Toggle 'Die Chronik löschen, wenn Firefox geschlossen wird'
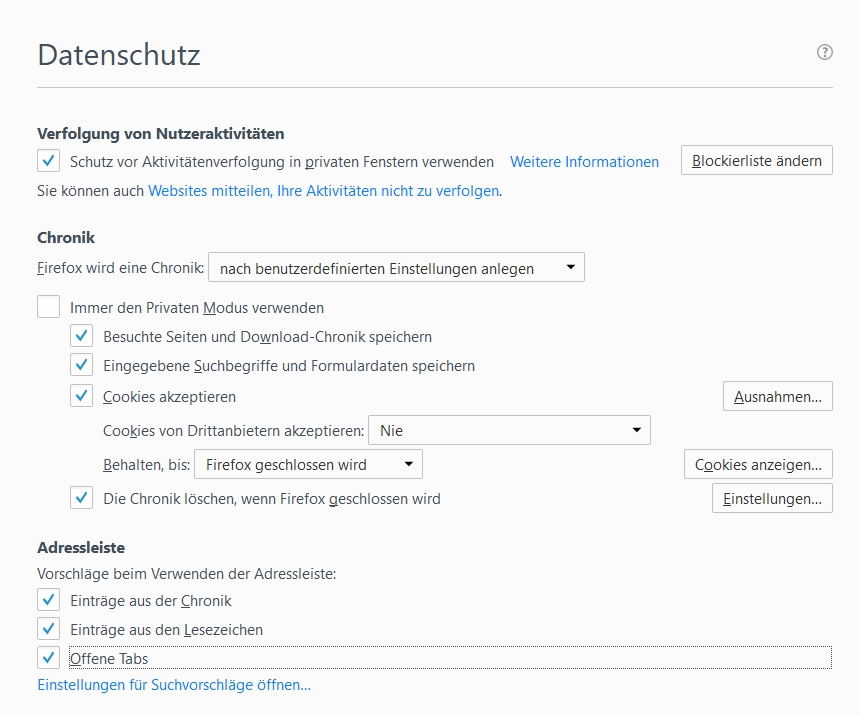Image resolution: width=860 pixels, height=715 pixels. pyautogui.click(x=82, y=498)
